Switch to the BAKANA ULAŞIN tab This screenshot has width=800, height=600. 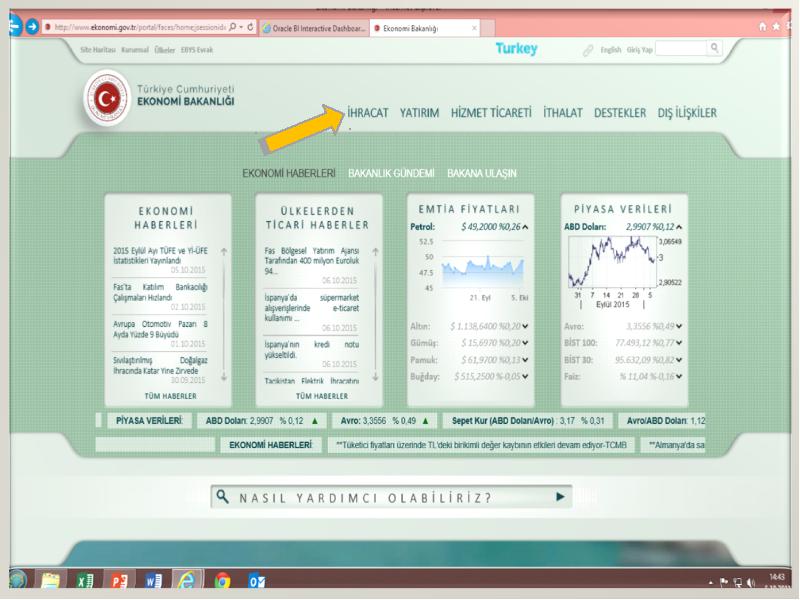click(482, 173)
